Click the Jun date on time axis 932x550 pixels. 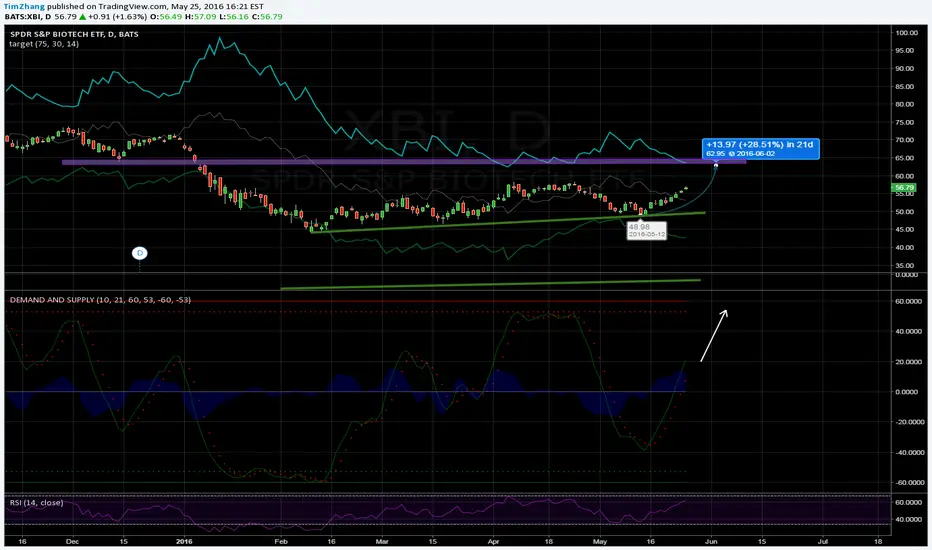[711, 542]
